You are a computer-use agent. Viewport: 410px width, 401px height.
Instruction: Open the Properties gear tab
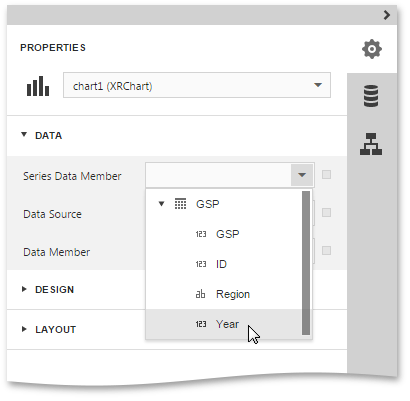[x=372, y=49]
